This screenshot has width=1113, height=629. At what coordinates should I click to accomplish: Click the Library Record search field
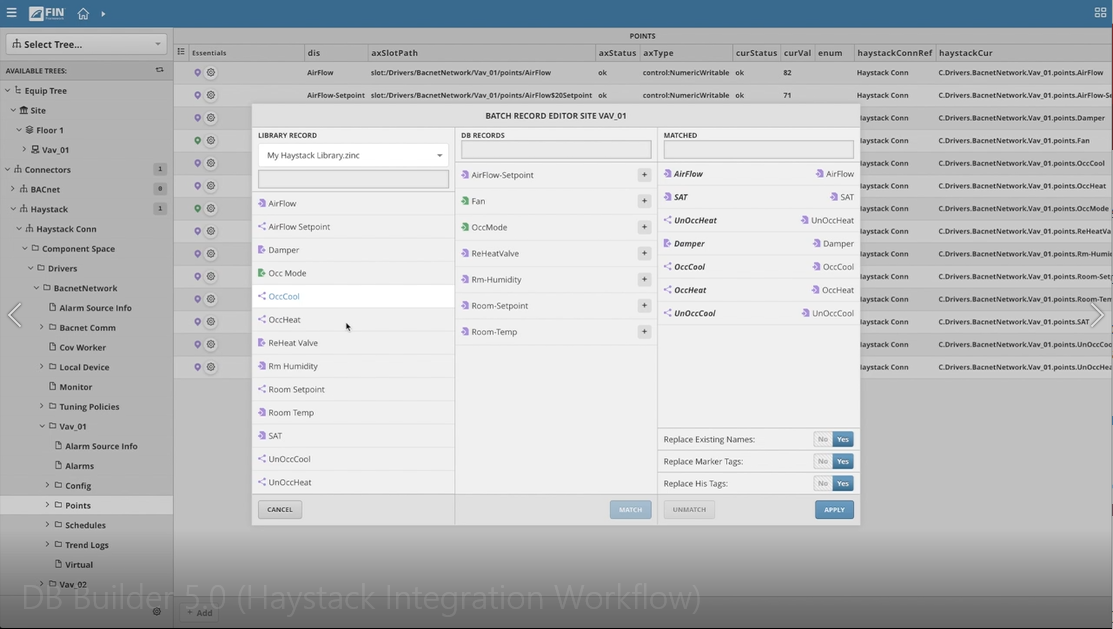tap(353, 179)
